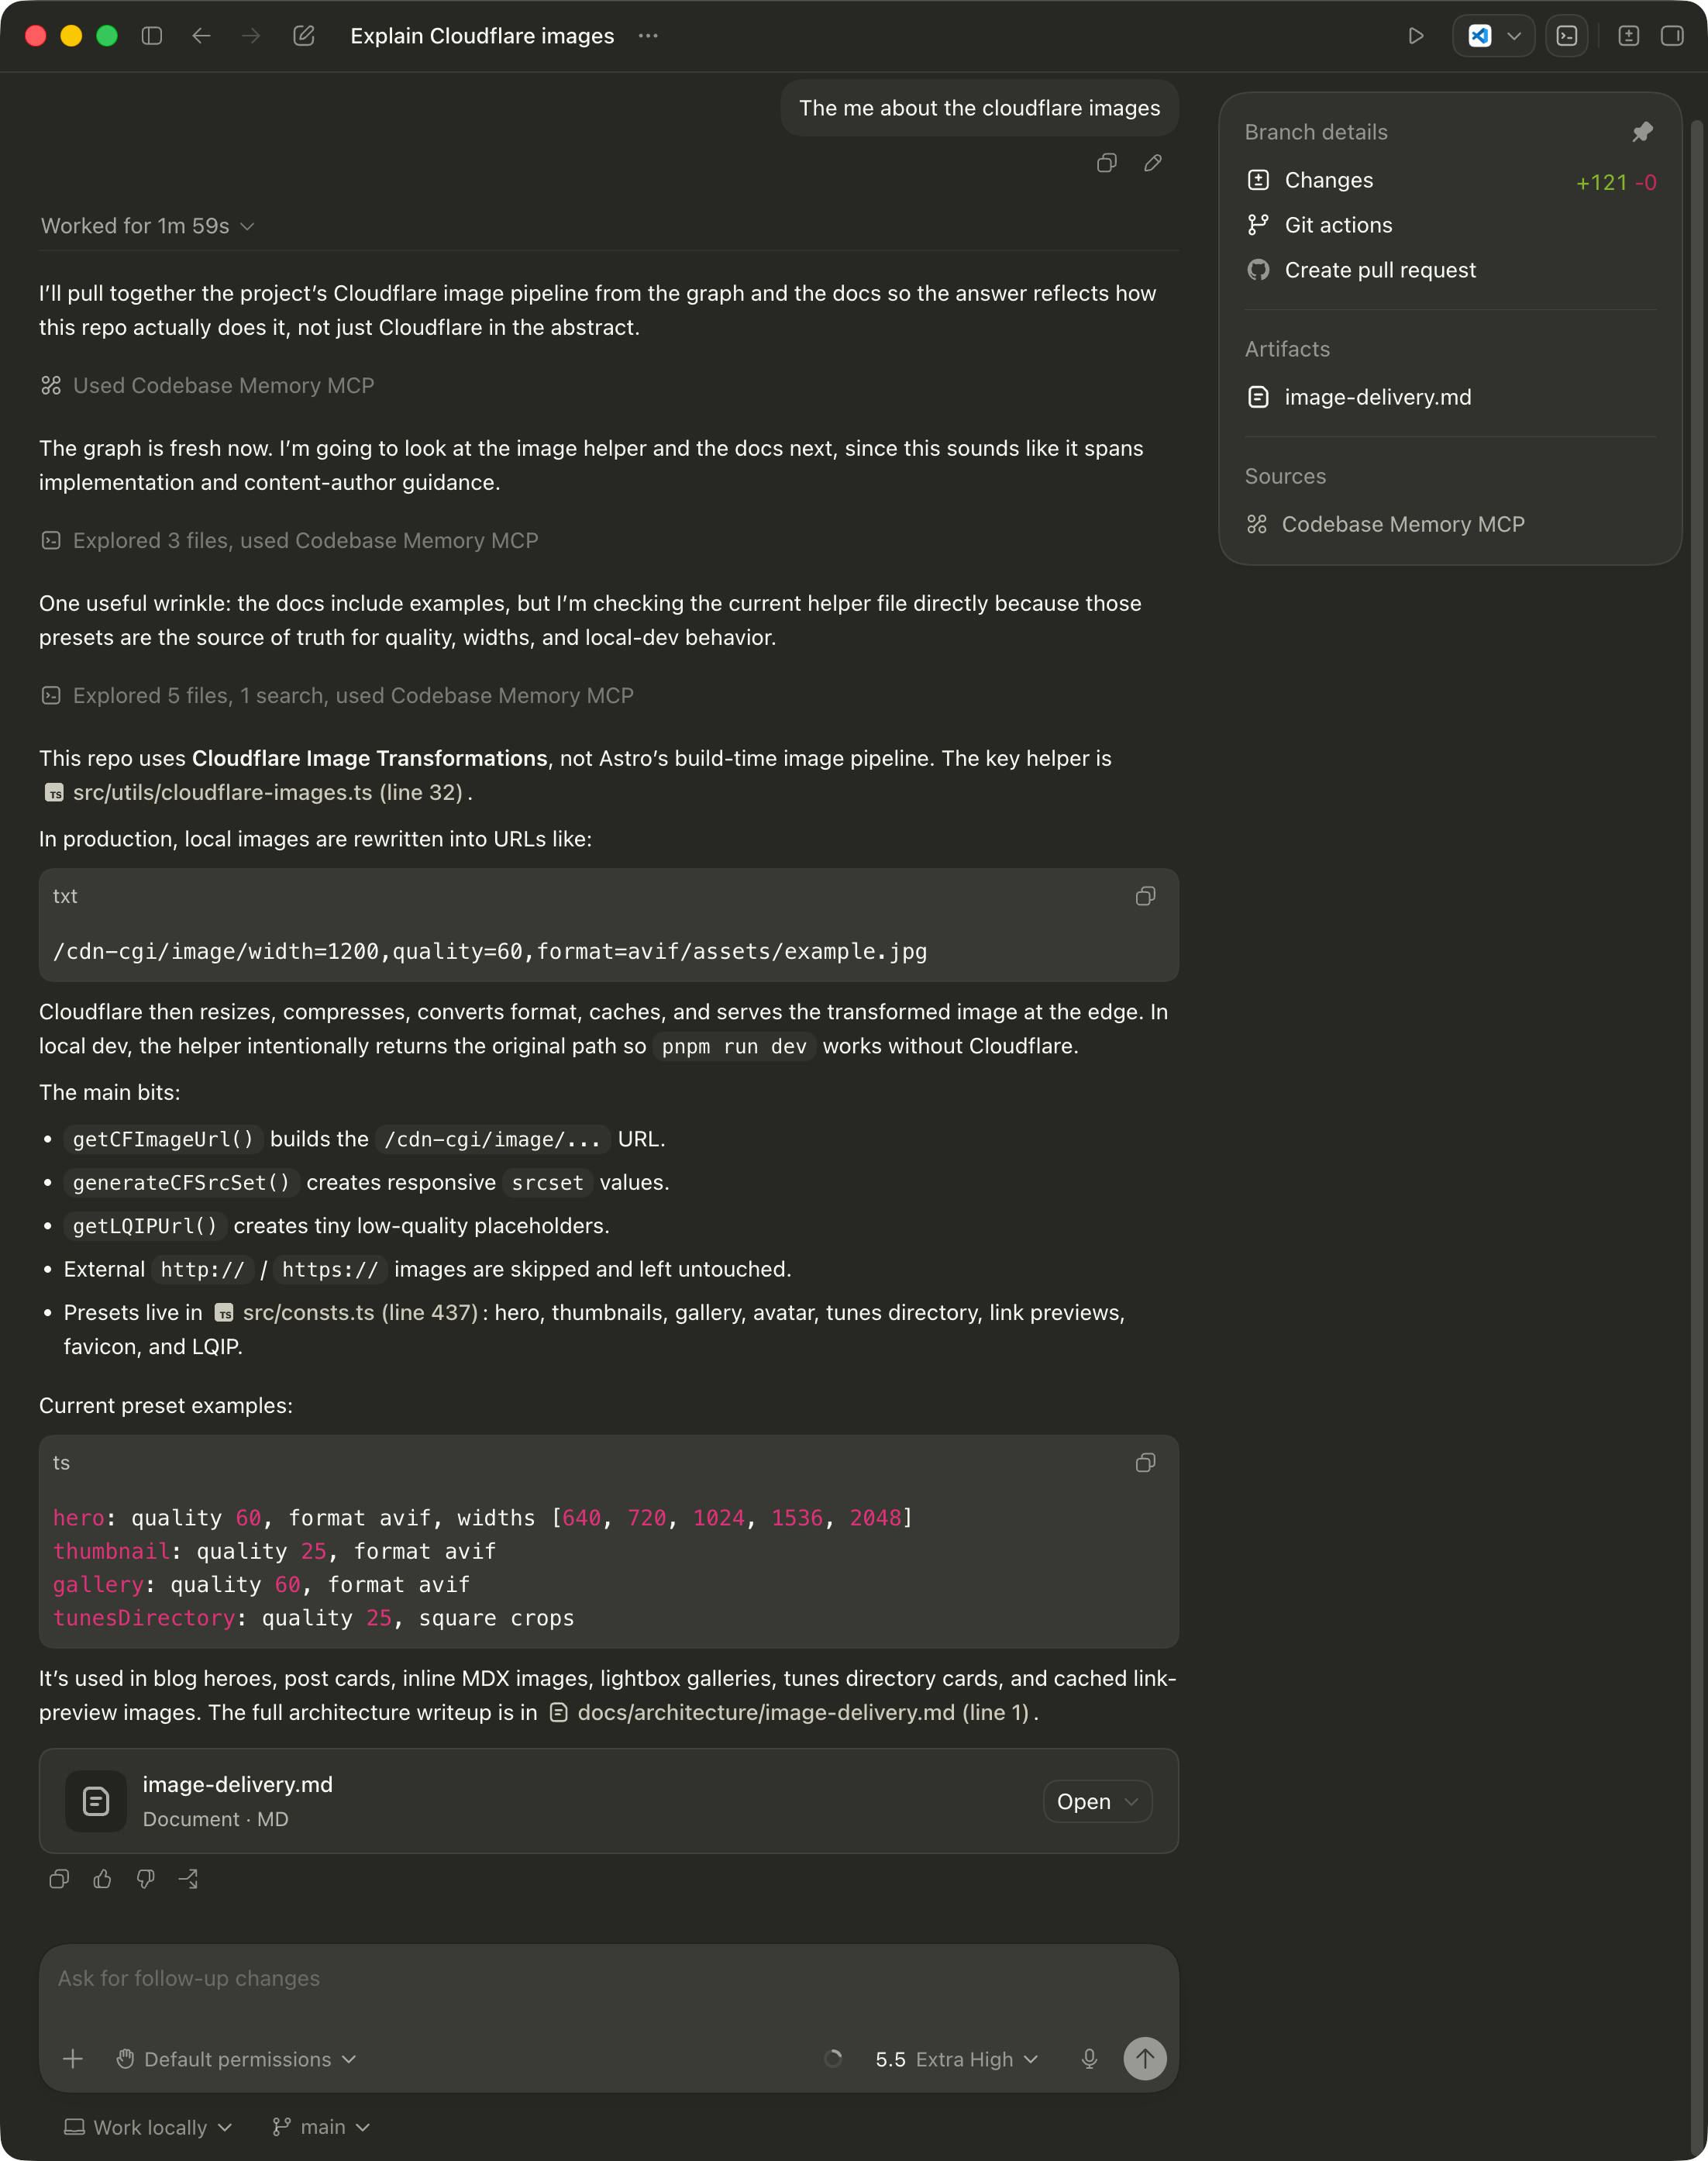Click the Branch details heading
The height and width of the screenshot is (2161, 1708).
(1316, 132)
